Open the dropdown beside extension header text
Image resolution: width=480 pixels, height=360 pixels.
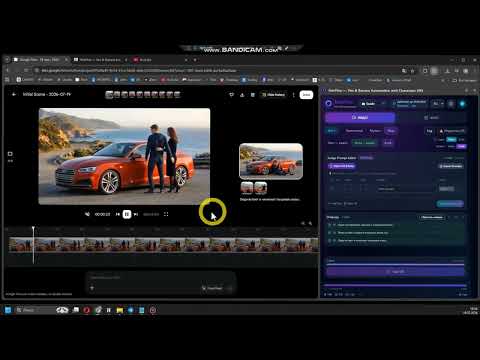click(x=438, y=104)
